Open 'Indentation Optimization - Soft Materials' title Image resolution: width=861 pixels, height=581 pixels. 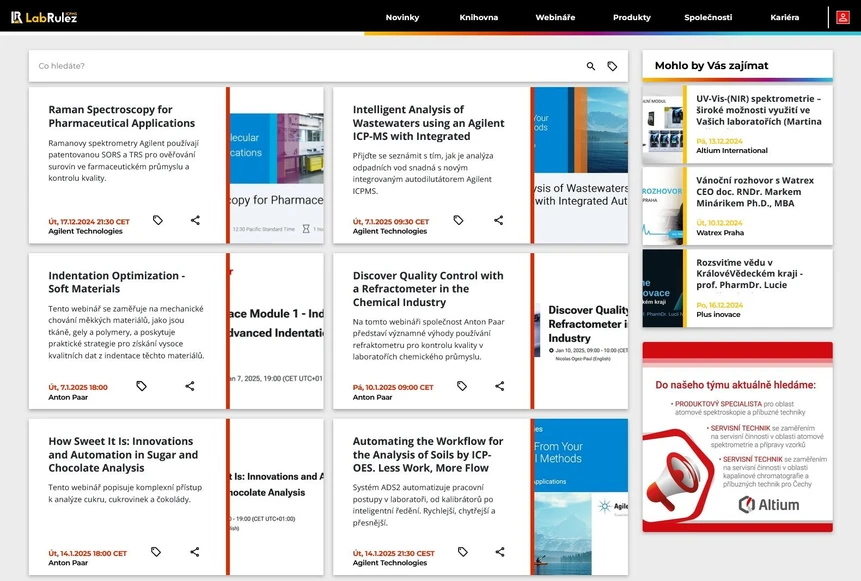pos(117,282)
